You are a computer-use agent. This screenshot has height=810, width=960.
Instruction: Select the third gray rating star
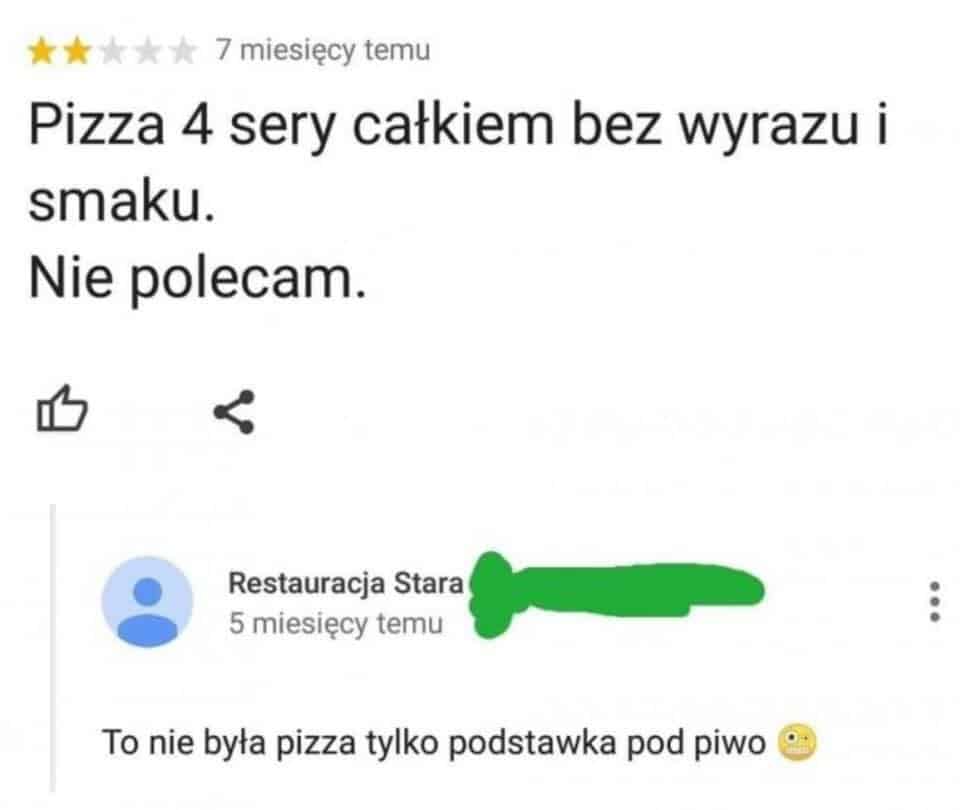(x=113, y=51)
